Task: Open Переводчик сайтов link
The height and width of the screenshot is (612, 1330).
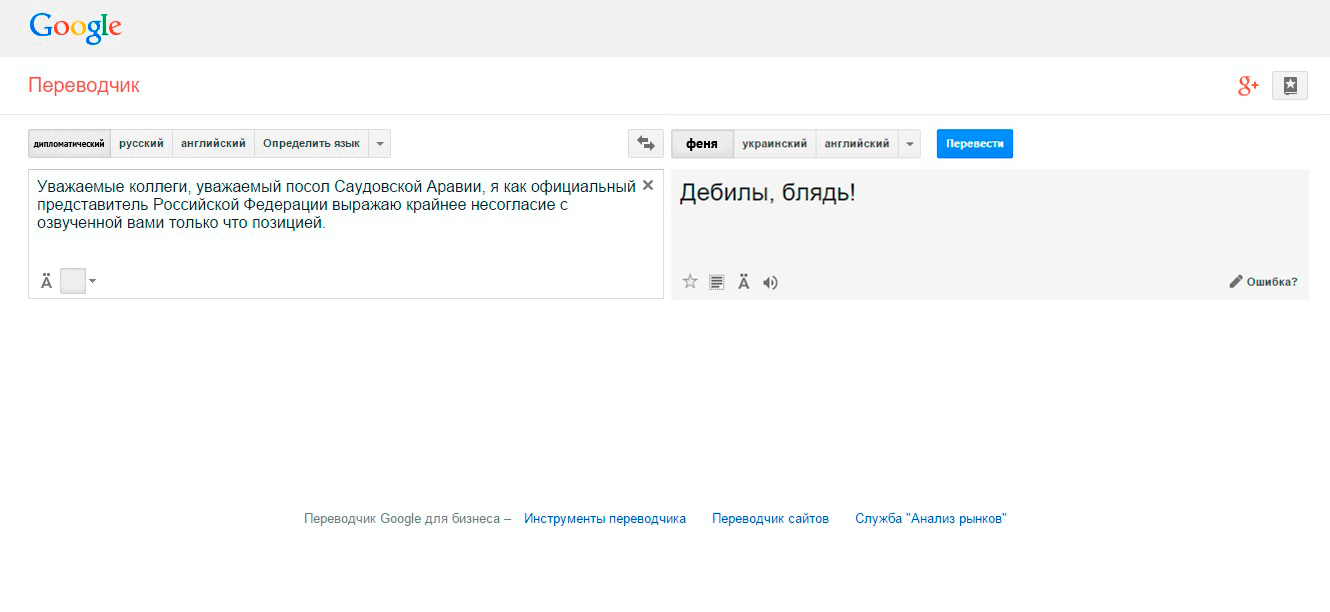Action: [770, 519]
